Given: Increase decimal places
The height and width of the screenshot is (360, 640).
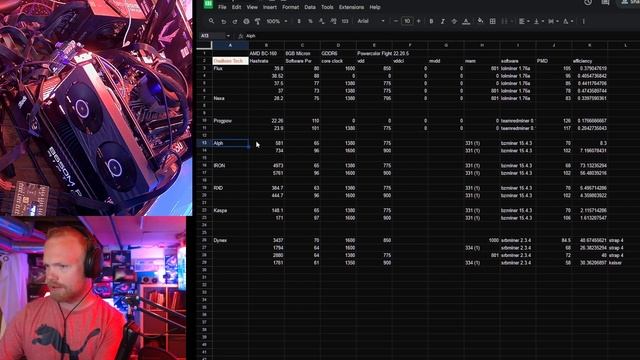Looking at the screenshot, I should point(333,21).
